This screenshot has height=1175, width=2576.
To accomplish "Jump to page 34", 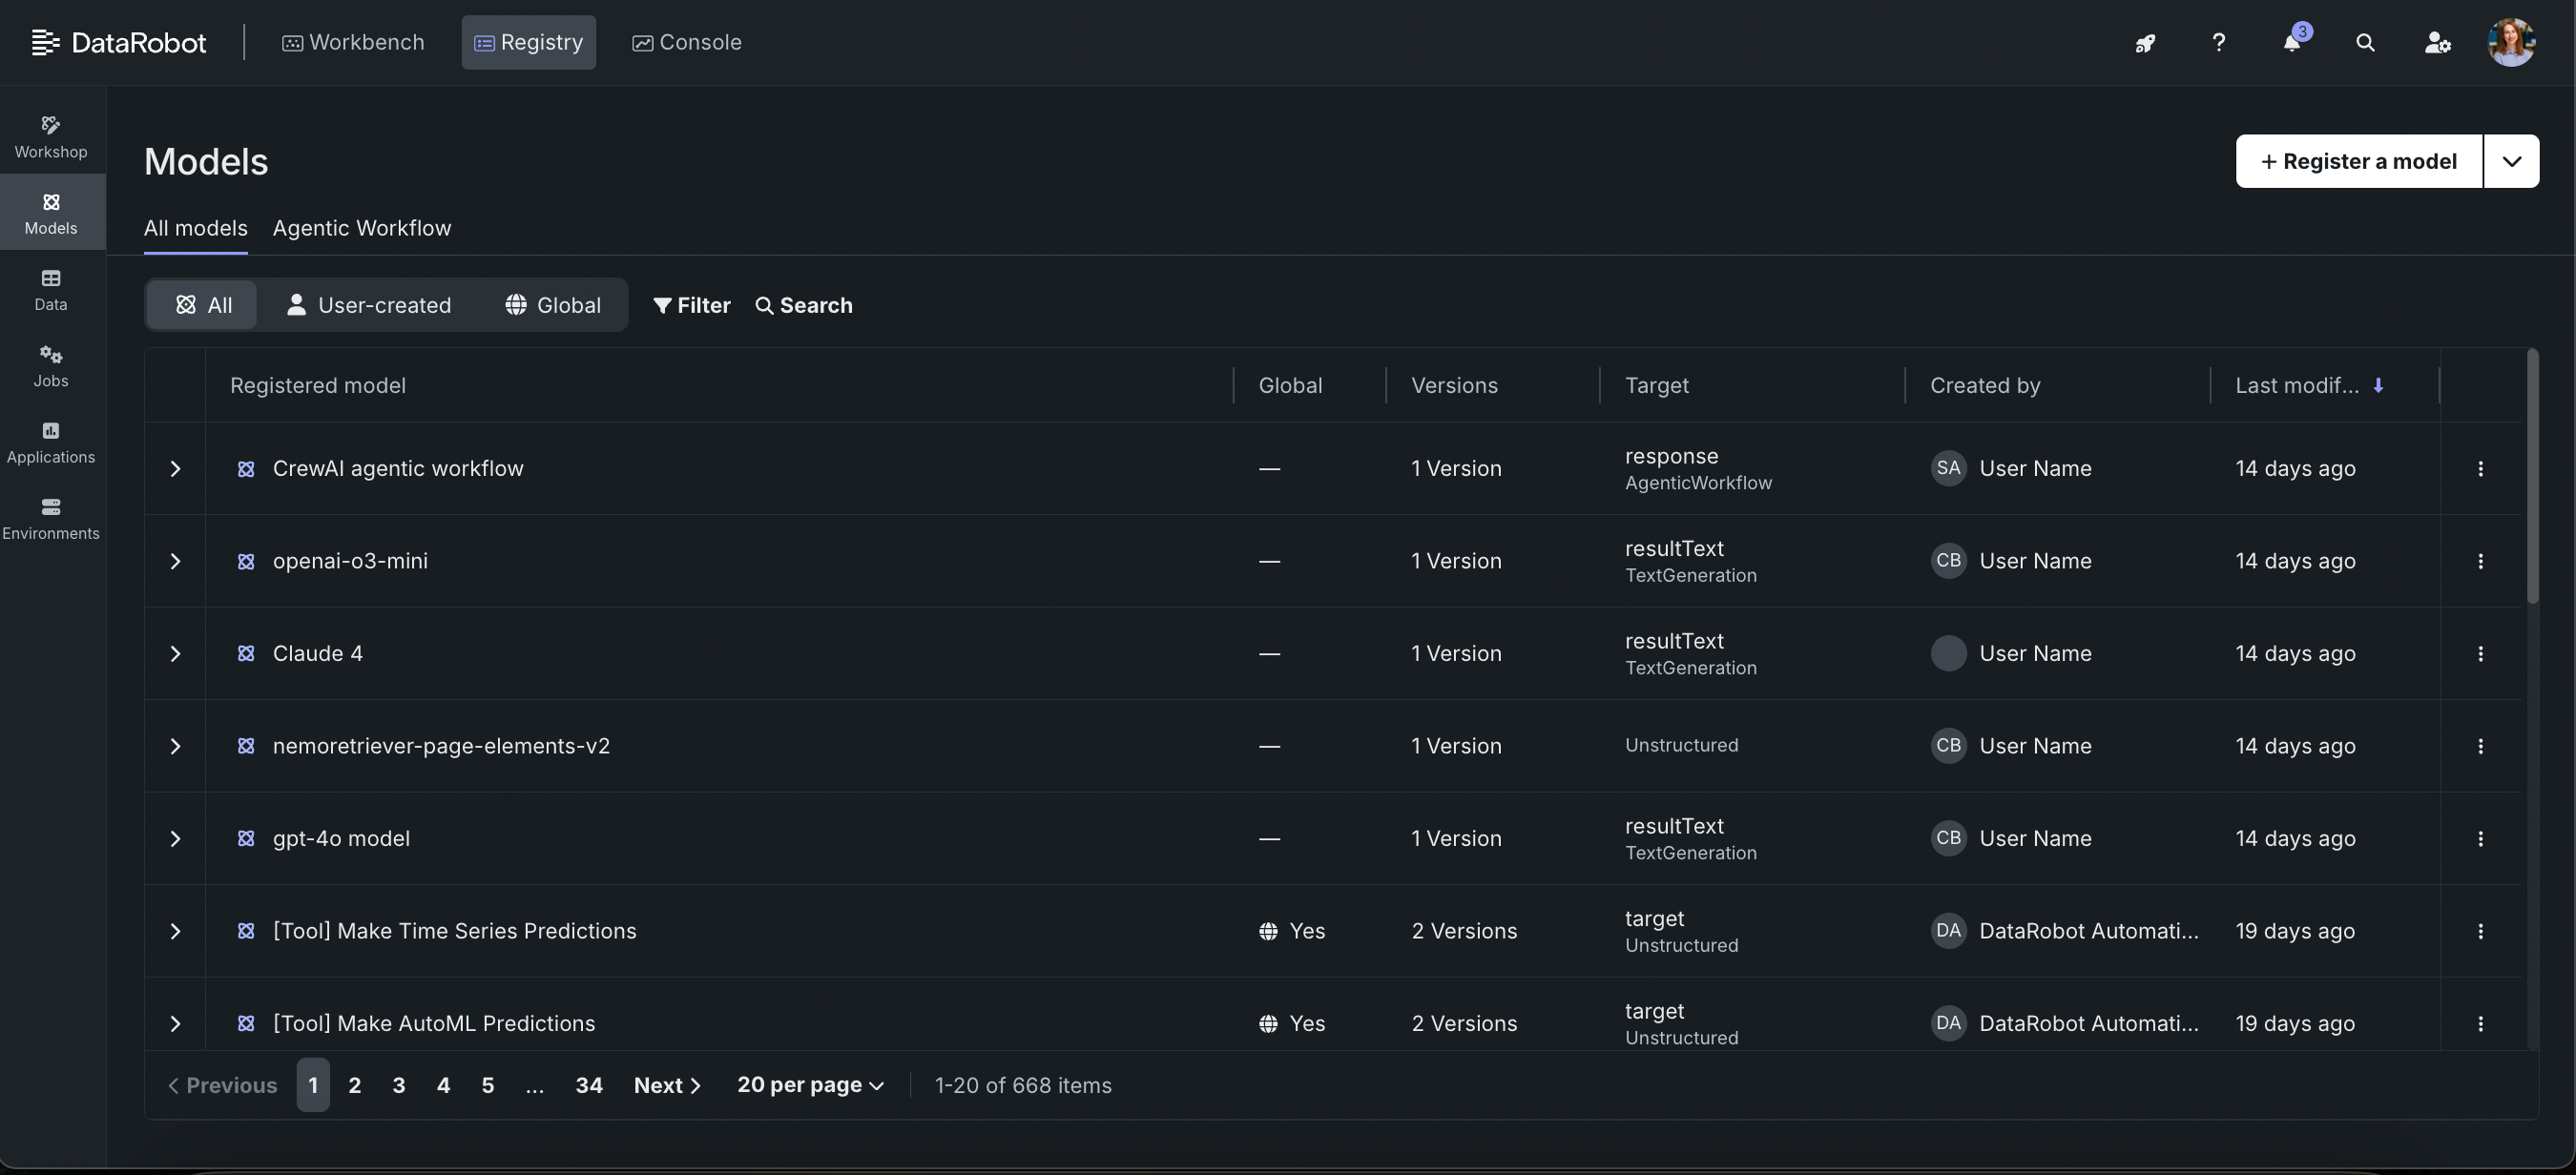I will [x=589, y=1085].
